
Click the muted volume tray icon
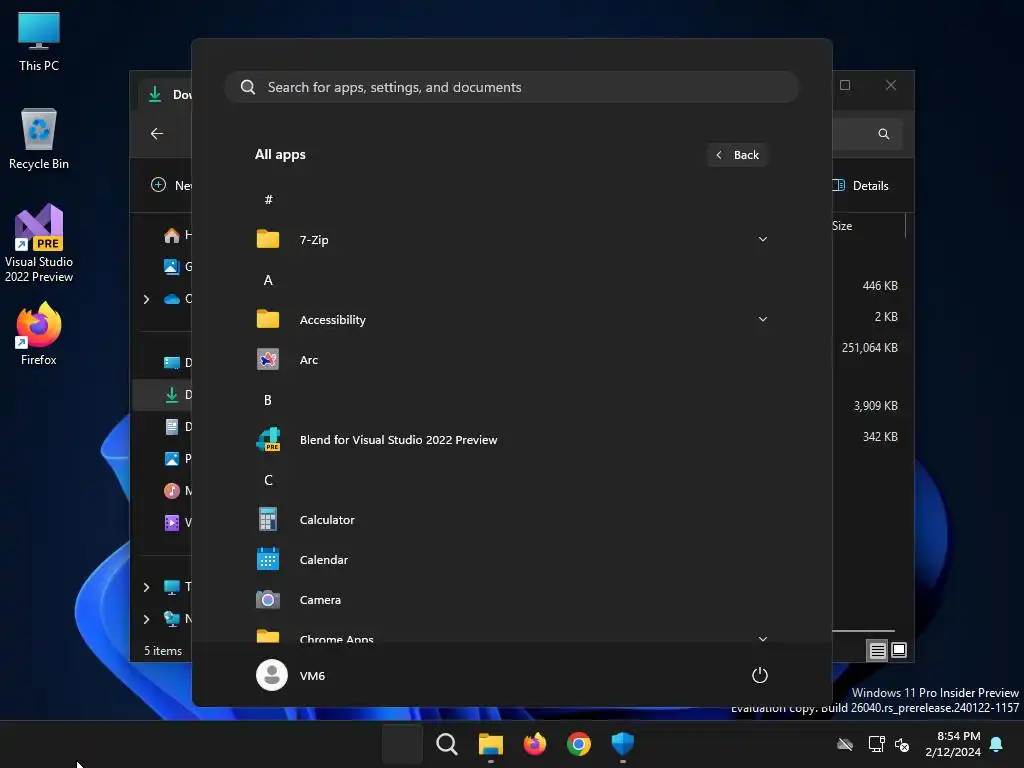(902, 744)
